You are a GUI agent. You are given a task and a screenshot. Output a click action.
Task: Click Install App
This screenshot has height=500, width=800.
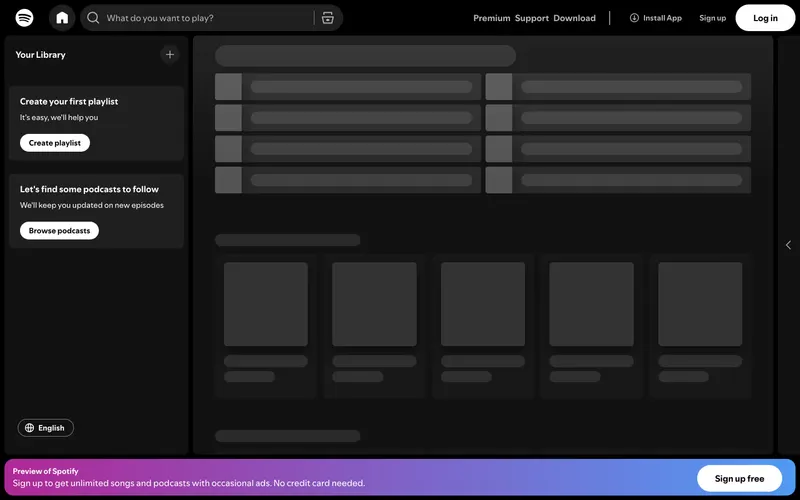[656, 18]
